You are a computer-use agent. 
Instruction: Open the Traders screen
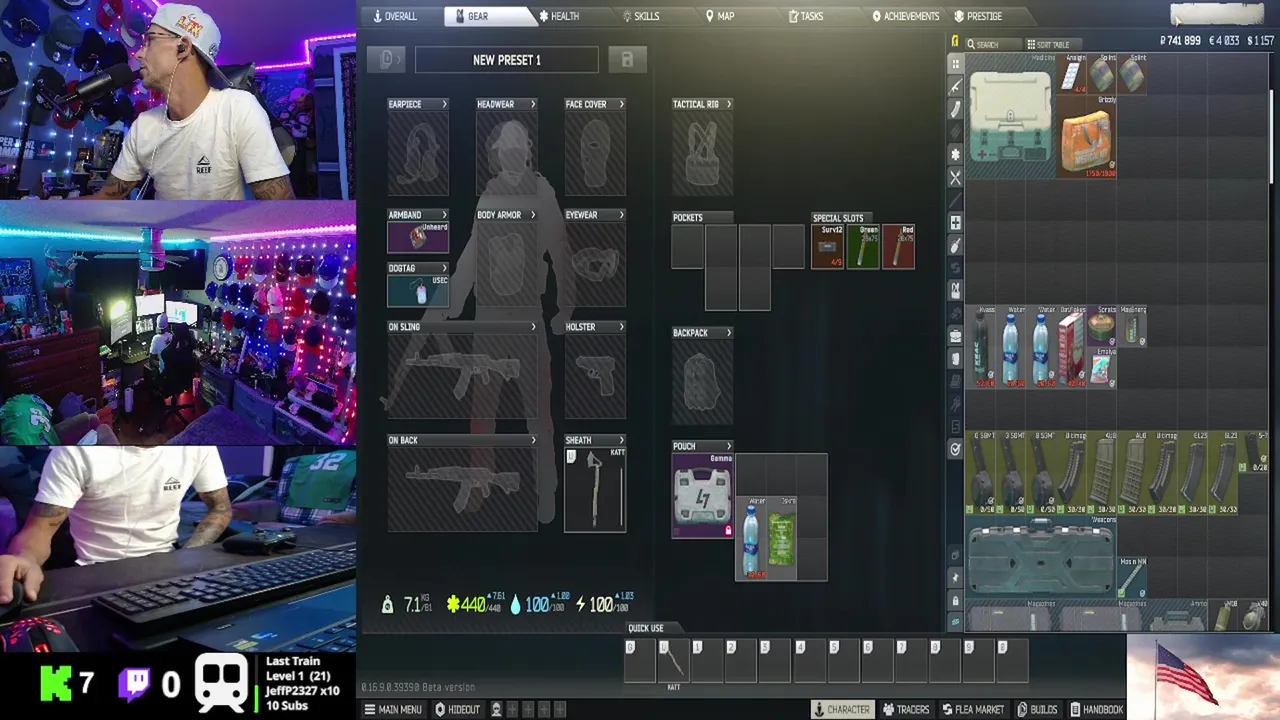(906, 709)
